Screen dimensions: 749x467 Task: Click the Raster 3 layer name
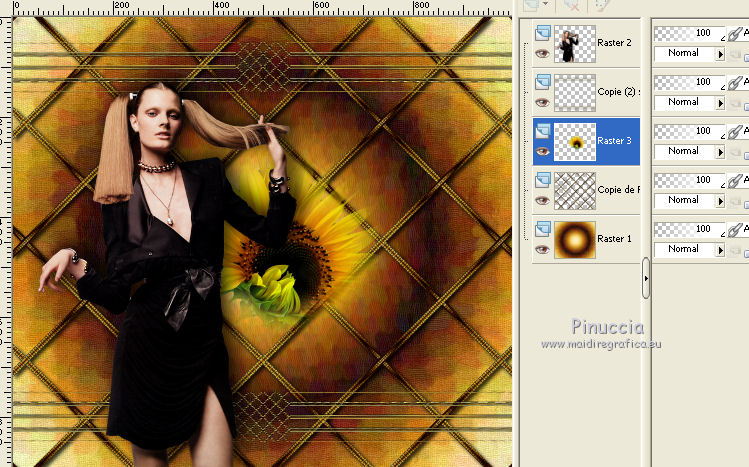click(614, 141)
